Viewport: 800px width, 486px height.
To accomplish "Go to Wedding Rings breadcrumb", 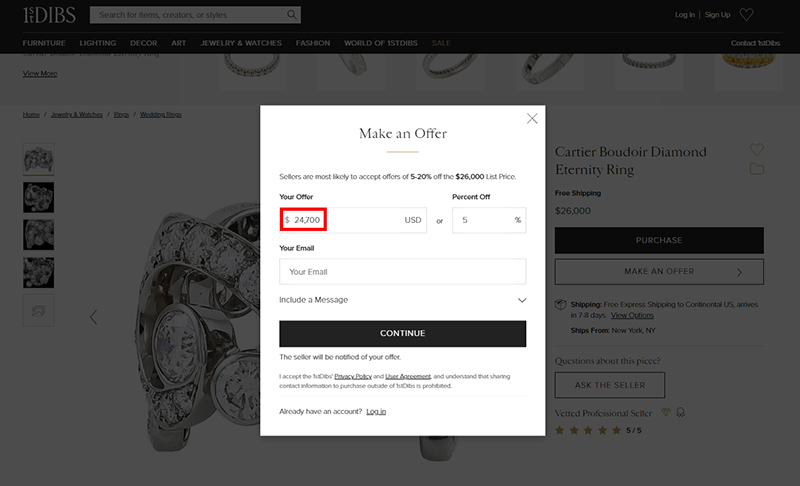I will pyautogui.click(x=161, y=114).
